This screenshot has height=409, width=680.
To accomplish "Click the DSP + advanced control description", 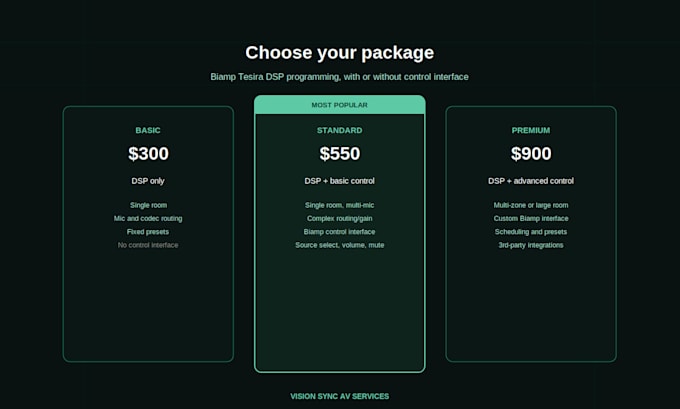I will point(531,181).
